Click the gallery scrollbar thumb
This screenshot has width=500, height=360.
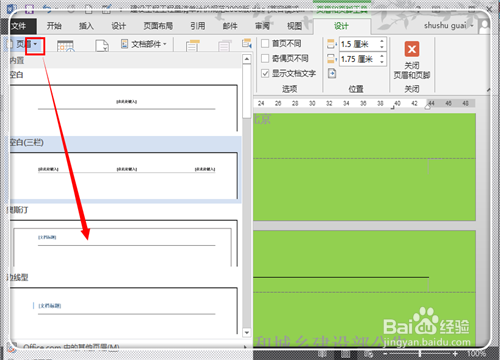(247, 91)
